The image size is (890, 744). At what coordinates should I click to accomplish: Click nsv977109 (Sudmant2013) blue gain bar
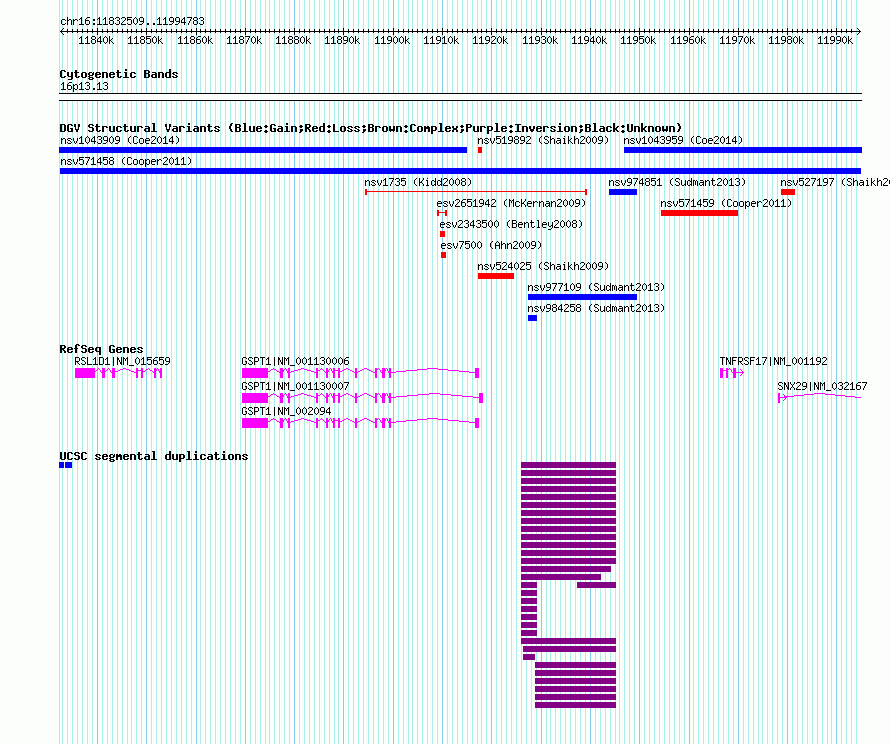[582, 297]
